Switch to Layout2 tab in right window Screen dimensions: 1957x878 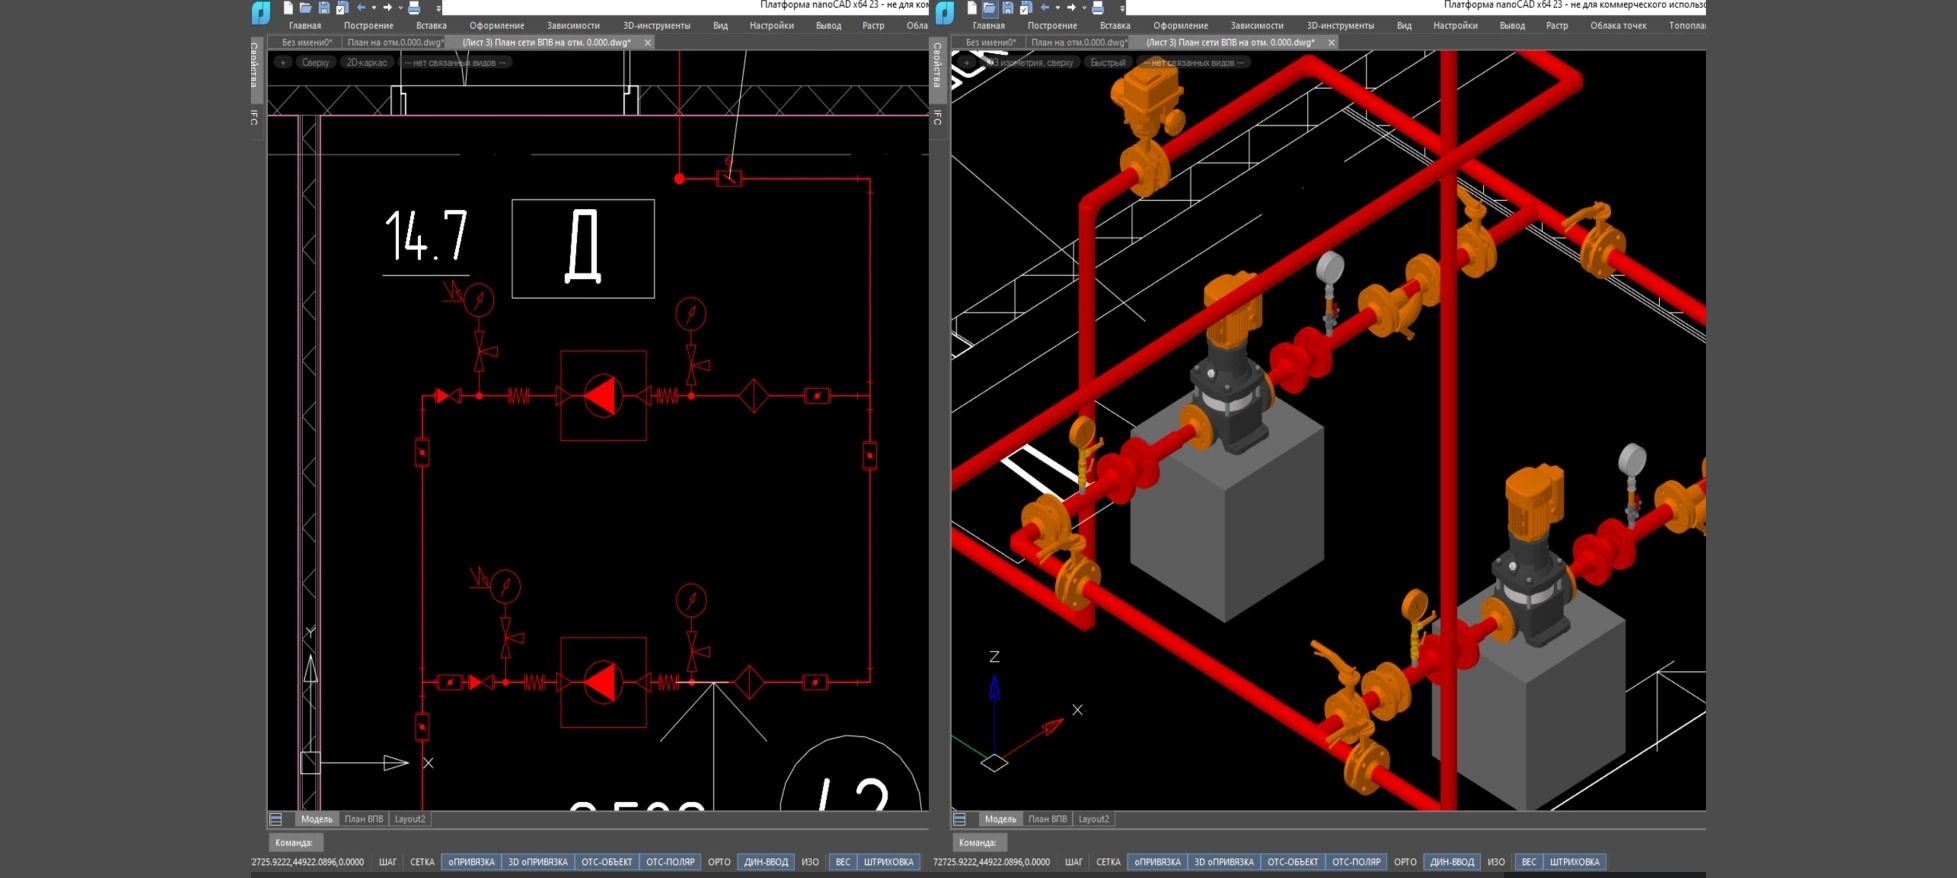tap(1093, 819)
